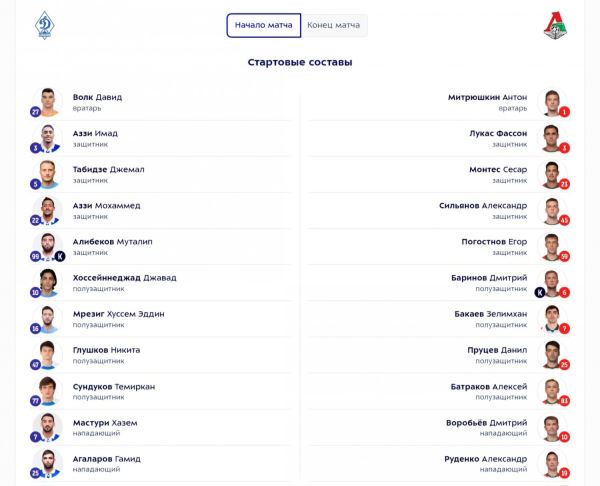Open the Табидзе Джемал player link
Viewport: 600px width, 486px height.
click(108, 169)
